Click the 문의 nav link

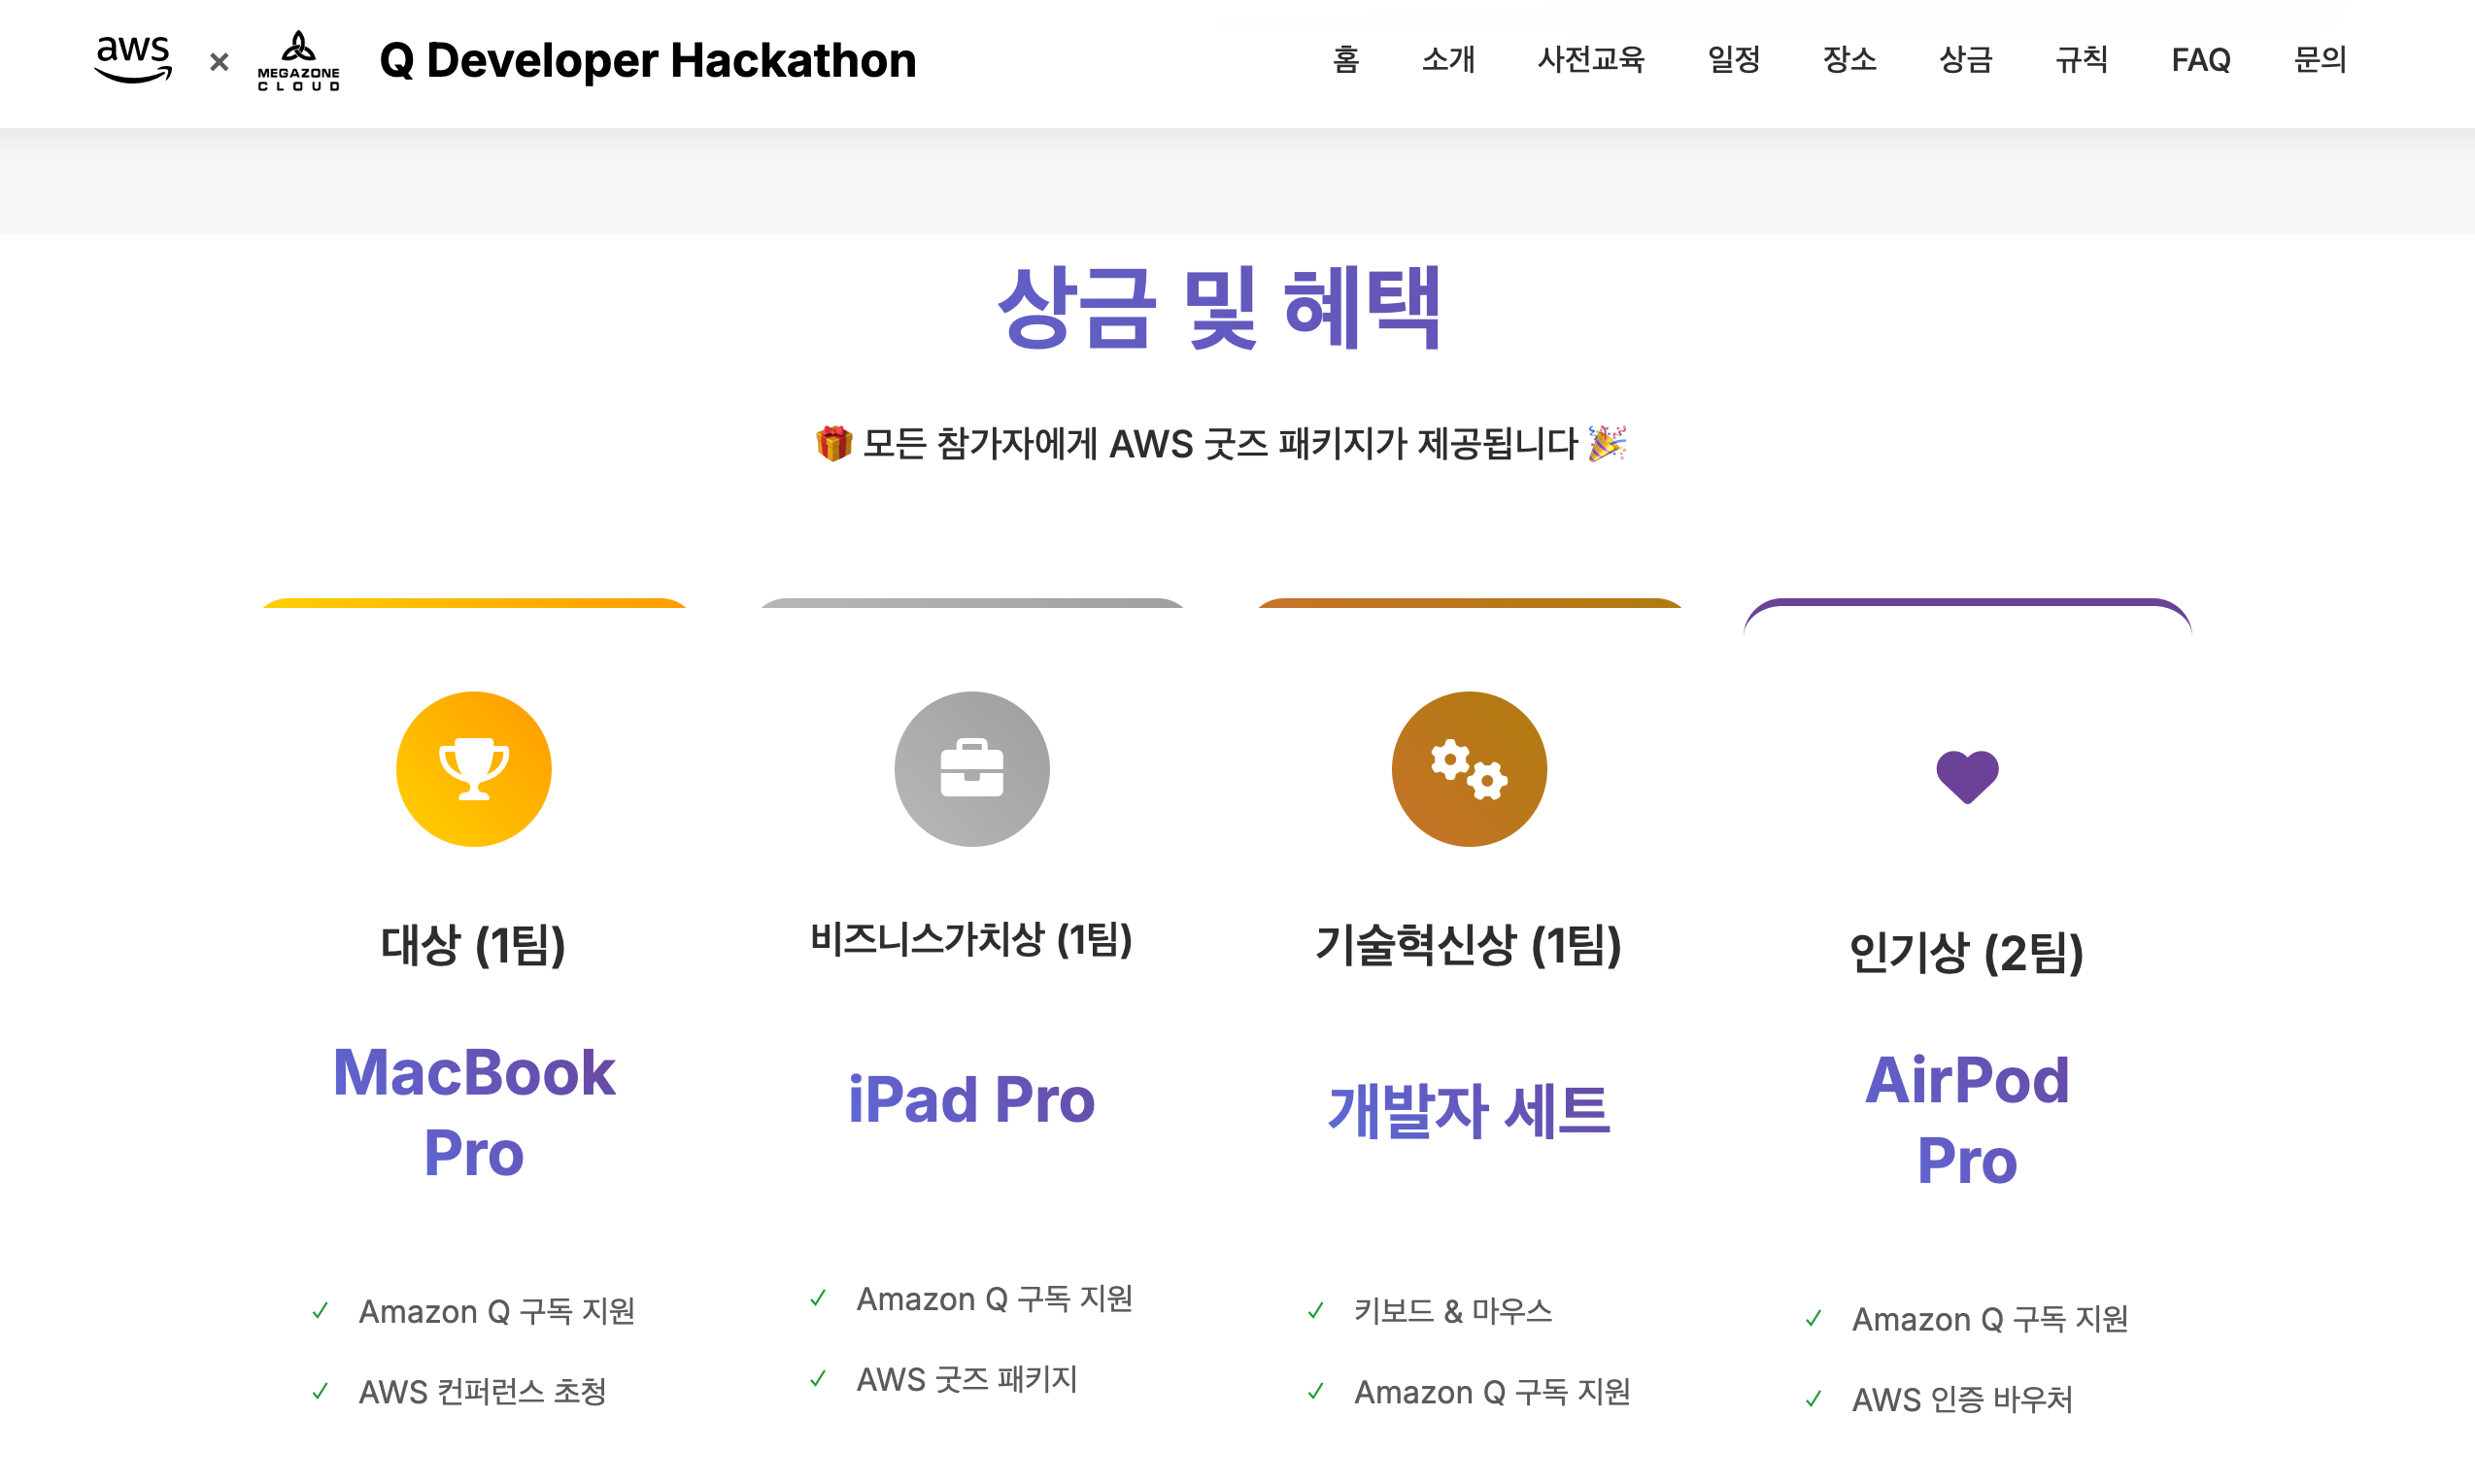[2319, 59]
